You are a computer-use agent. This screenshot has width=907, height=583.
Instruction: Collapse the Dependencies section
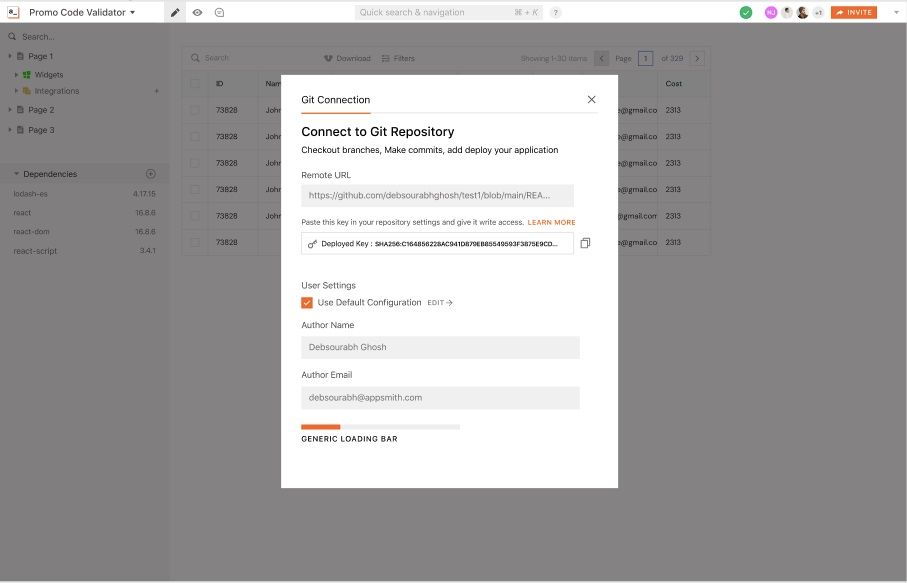click(16, 174)
